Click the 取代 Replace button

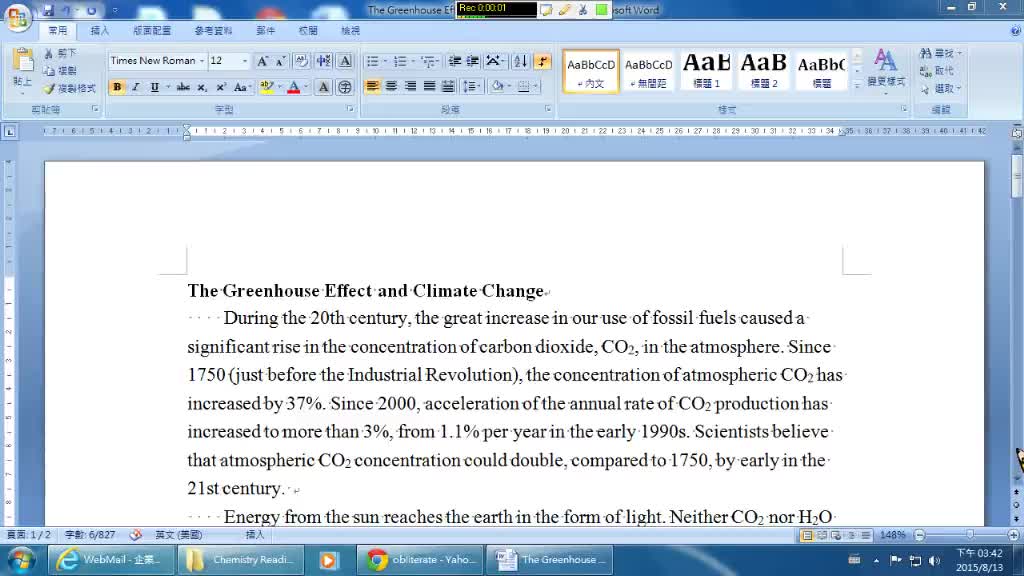936,71
